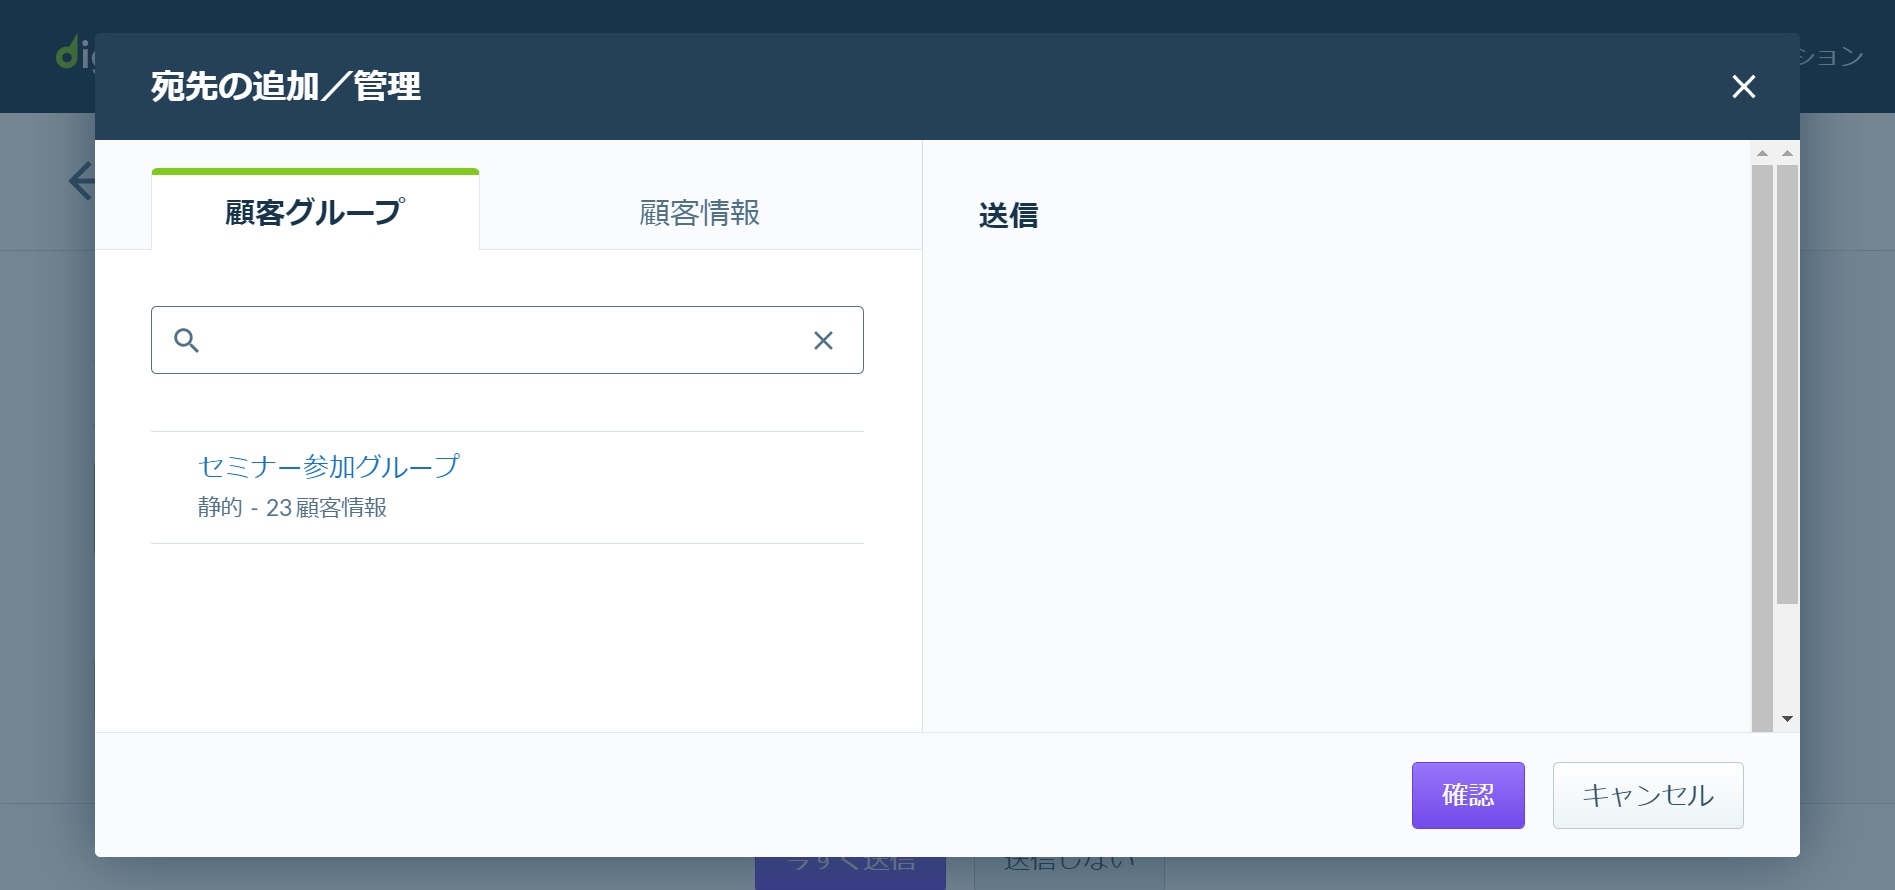
Task: Click the キャンセル button
Action: tap(1648, 795)
